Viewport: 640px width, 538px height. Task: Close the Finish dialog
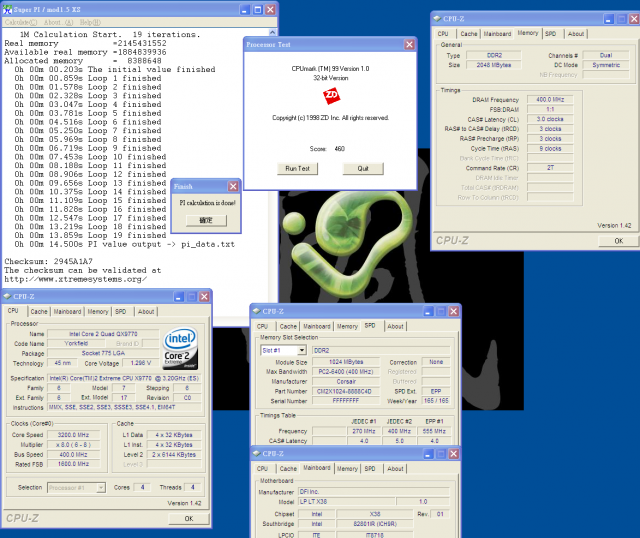(x=233, y=187)
